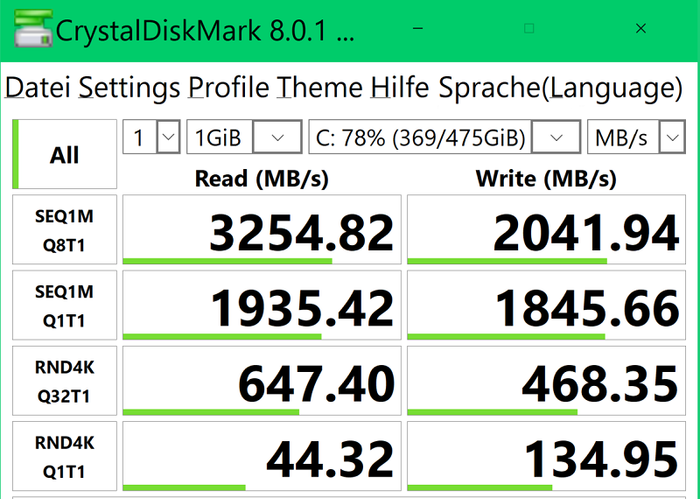
Task: Open the Sprache(Language) menu
Action: tap(560, 87)
